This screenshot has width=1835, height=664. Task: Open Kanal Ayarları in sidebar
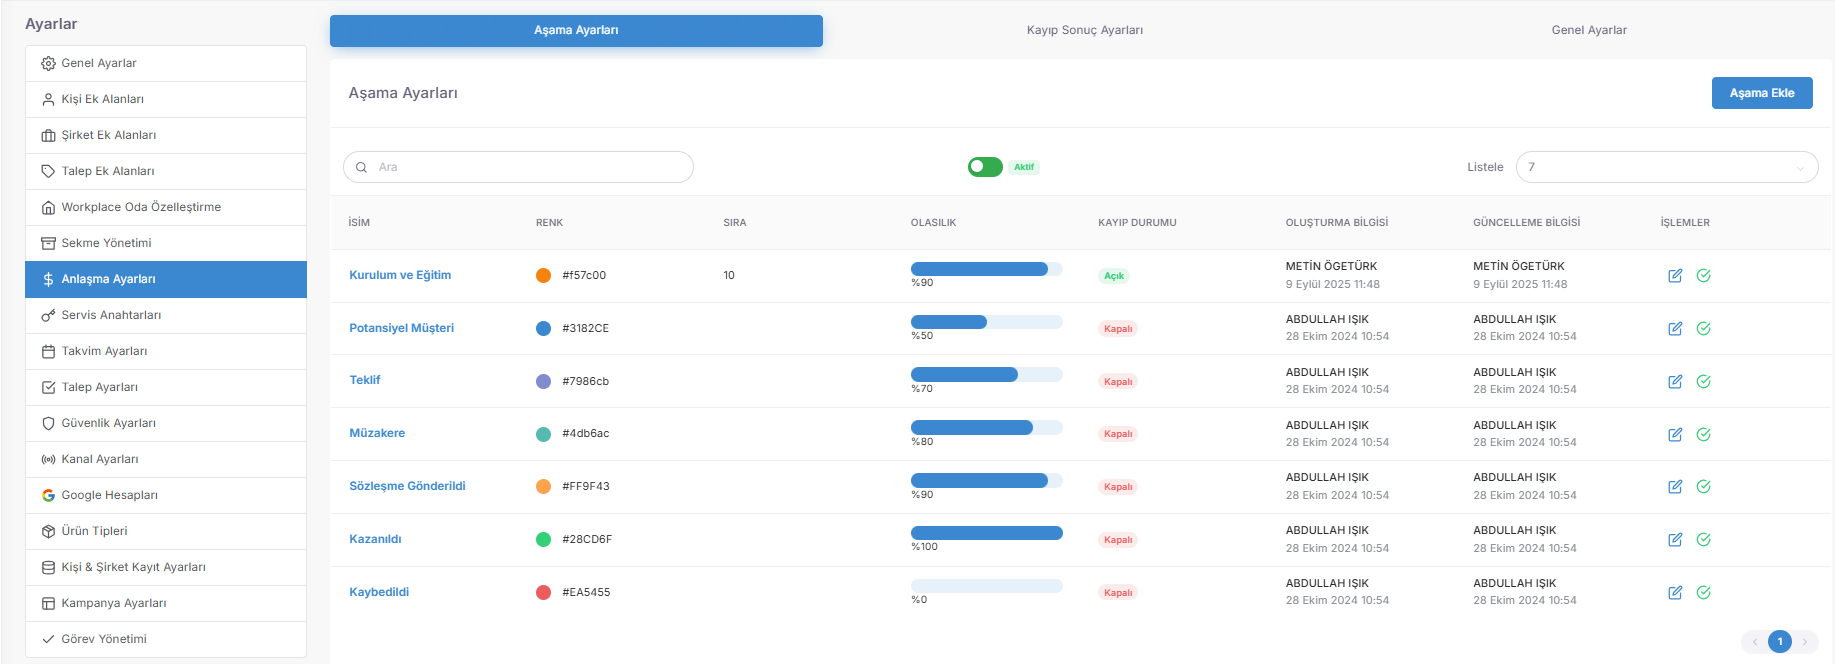click(x=166, y=459)
